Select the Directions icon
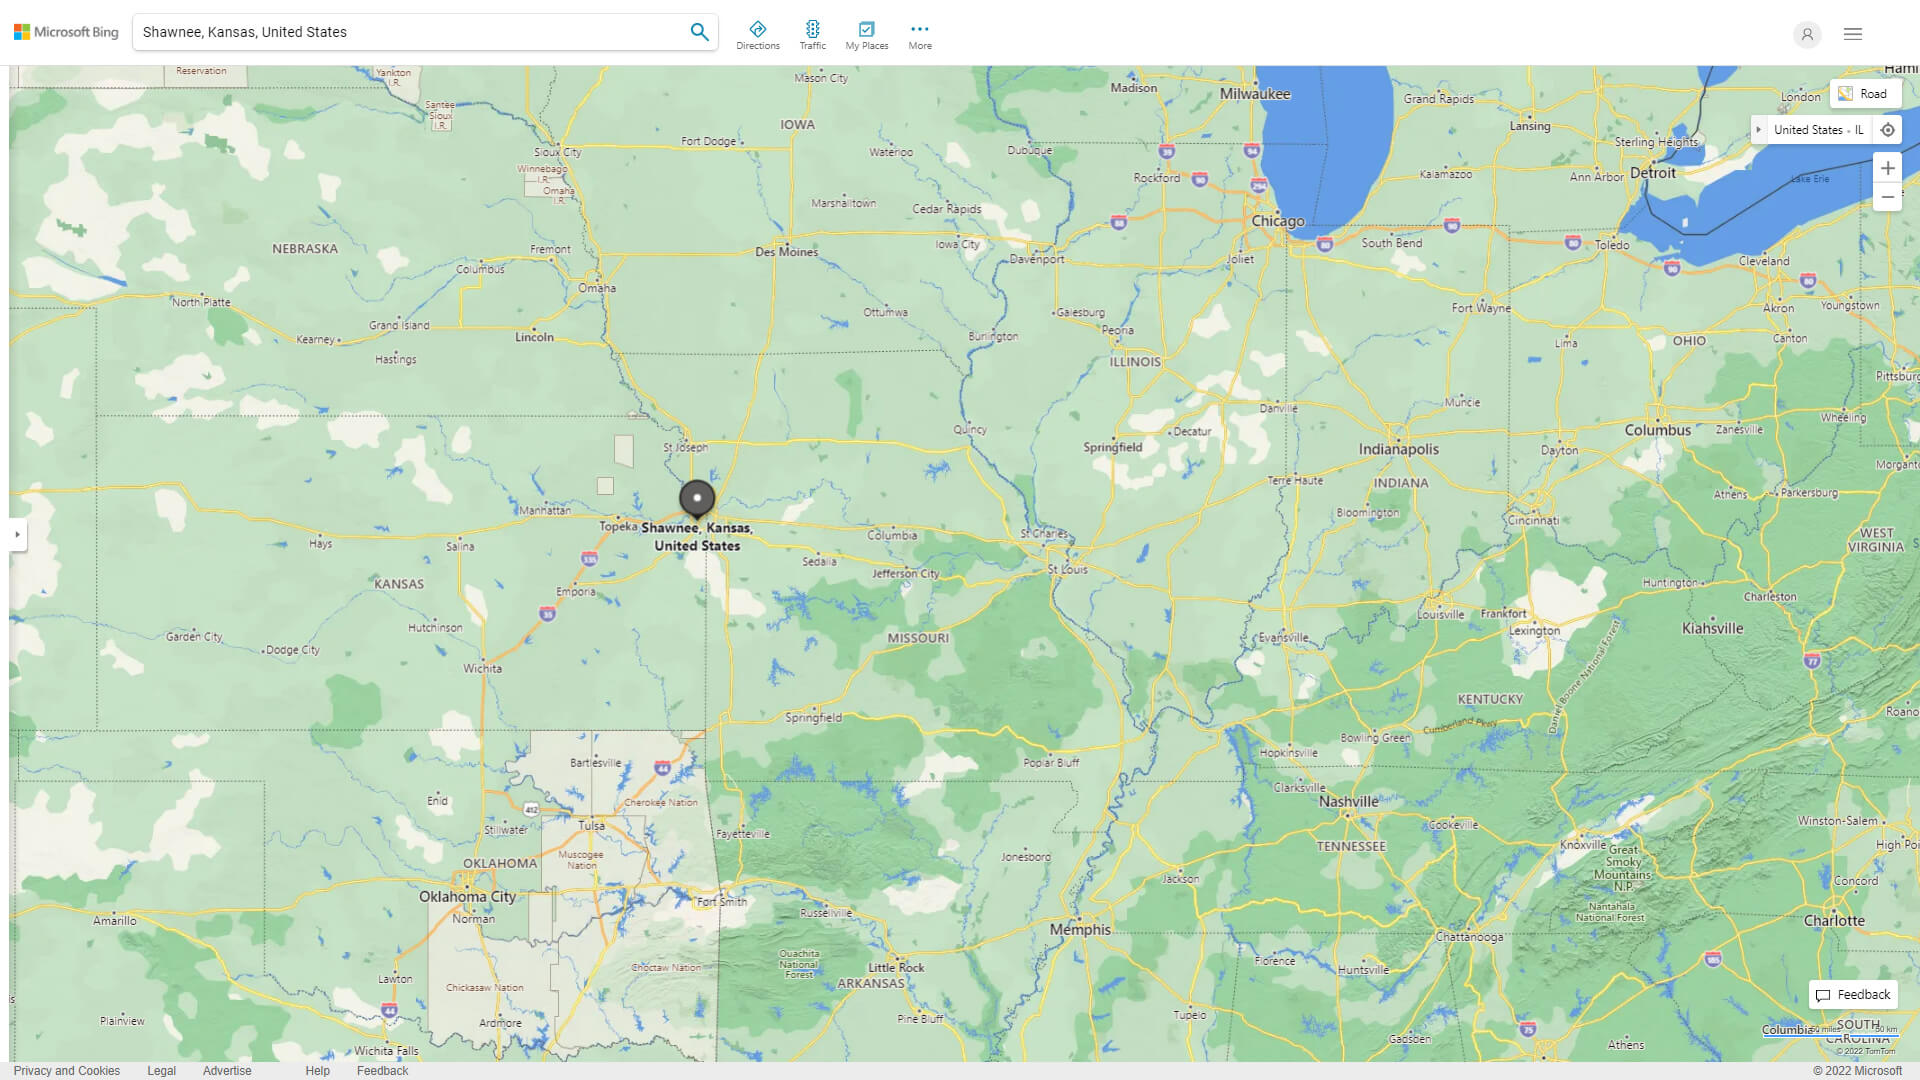The width and height of the screenshot is (1920, 1080). coord(758,31)
